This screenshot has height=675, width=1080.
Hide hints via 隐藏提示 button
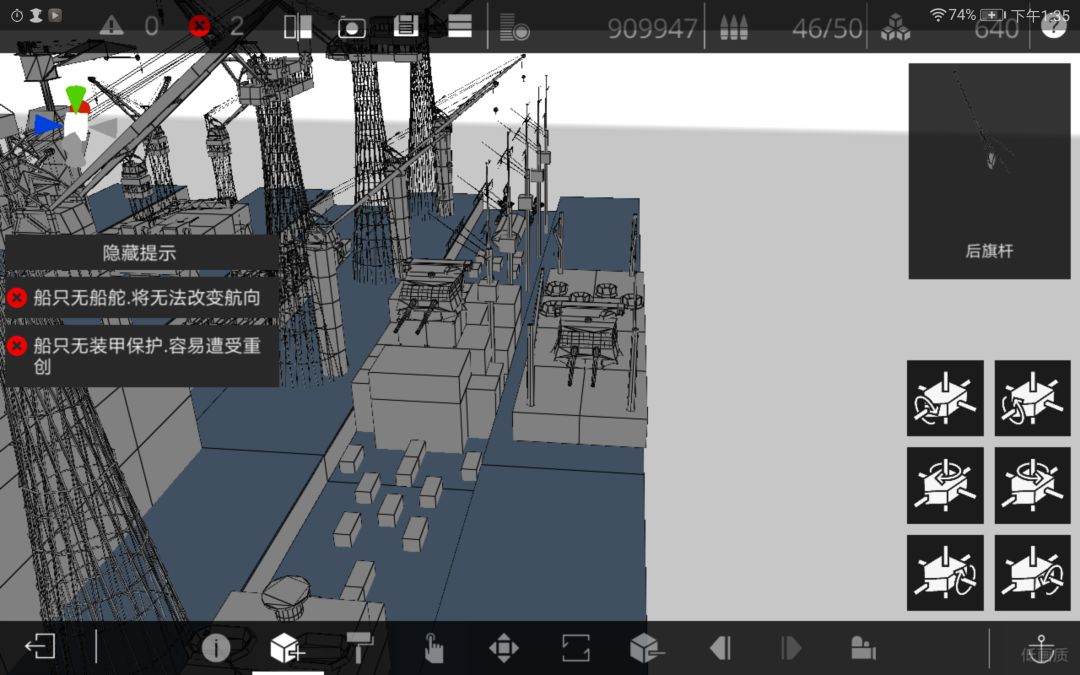click(x=140, y=252)
